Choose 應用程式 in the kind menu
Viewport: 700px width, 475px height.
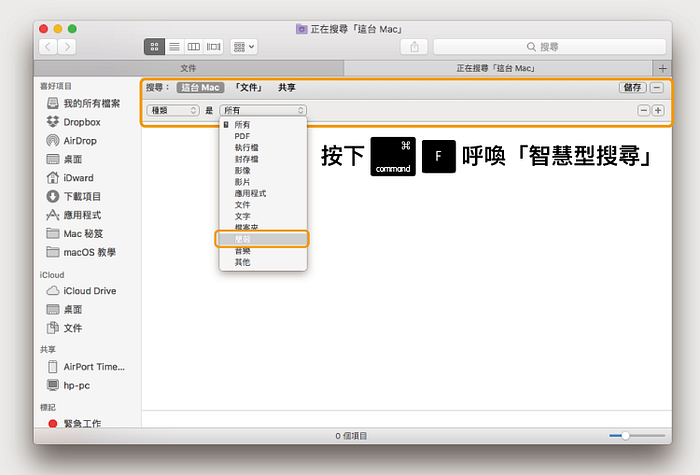tap(263, 193)
